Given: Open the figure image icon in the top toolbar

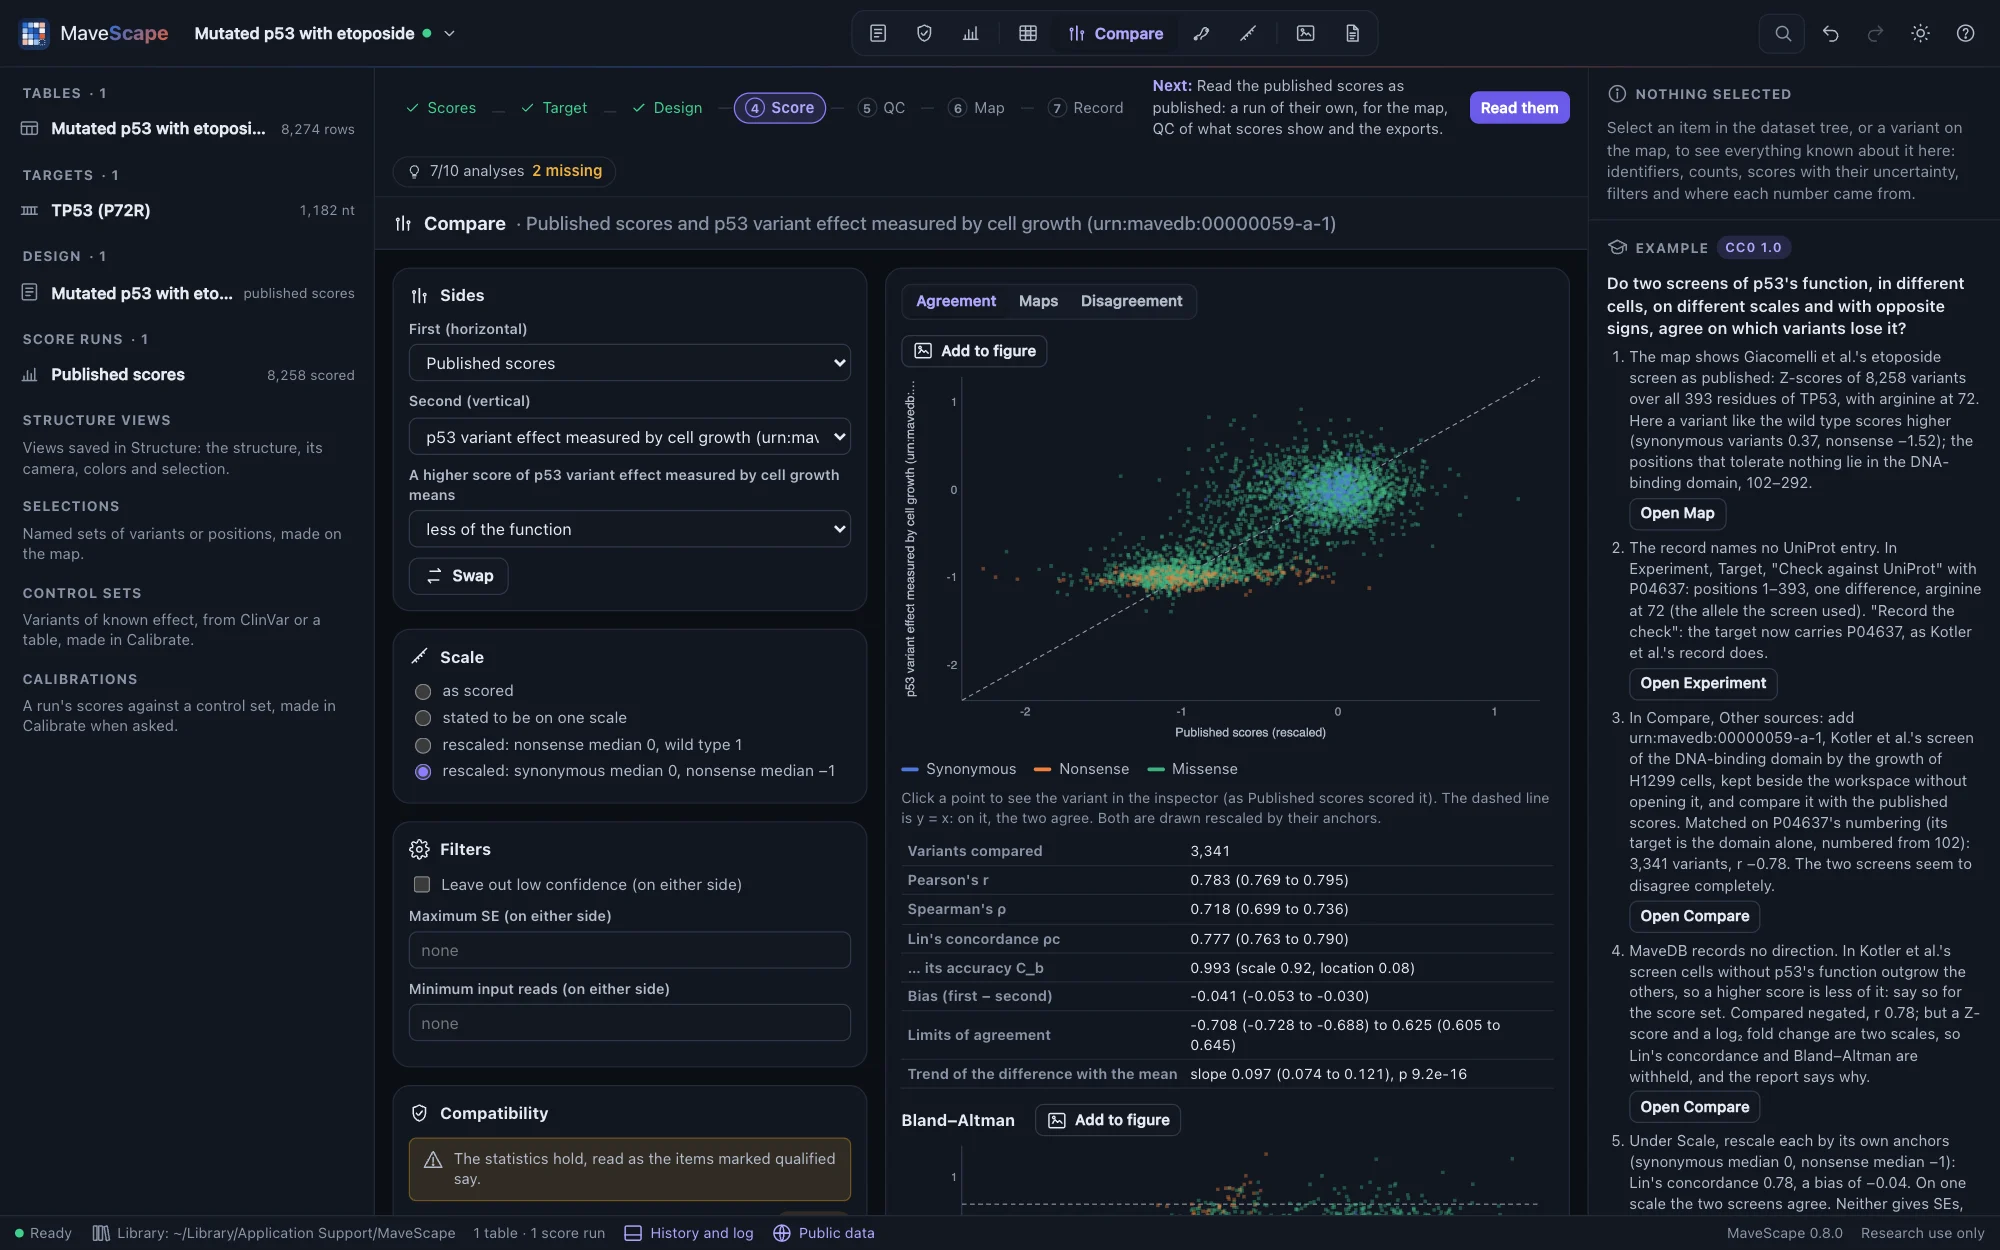Looking at the screenshot, I should point(1306,33).
